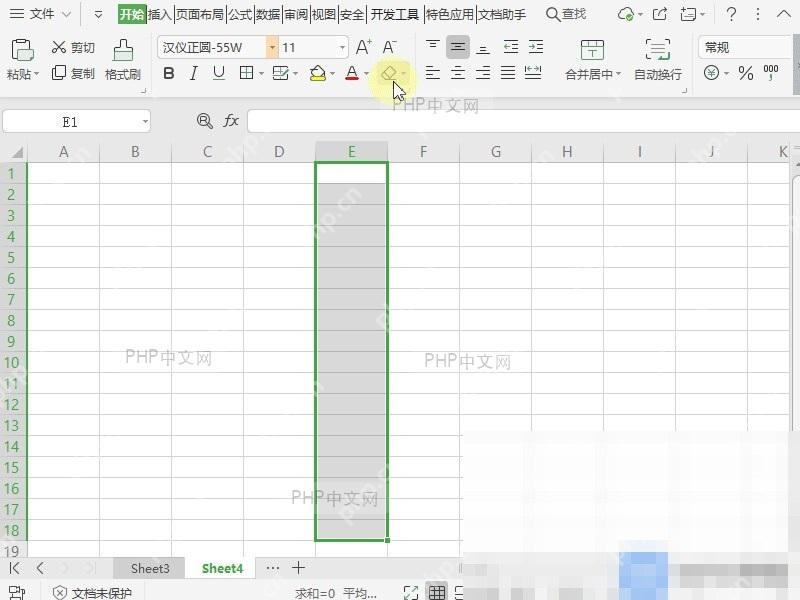This screenshot has height=600, width=800.
Task: Add a new sheet with plus
Action: click(x=298, y=567)
